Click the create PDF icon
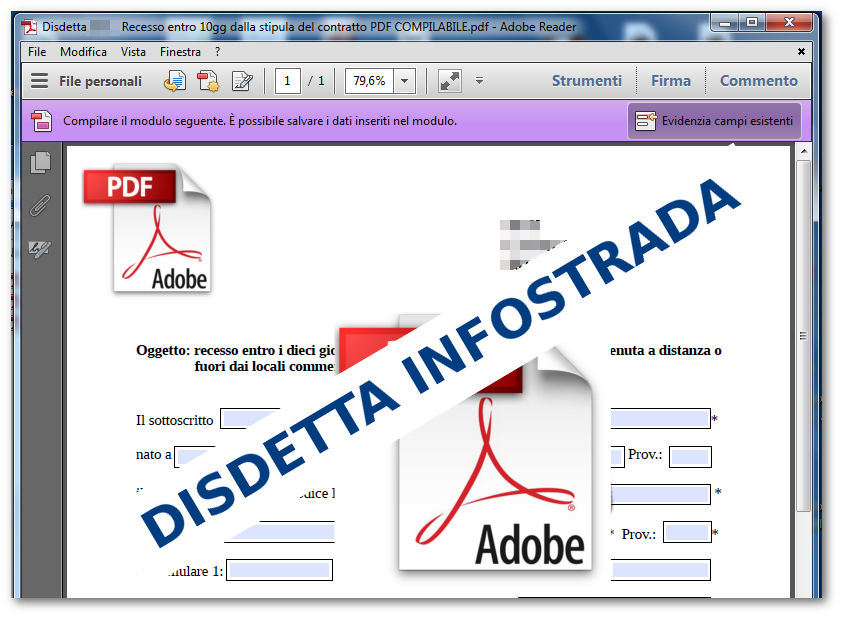This screenshot has width=841, height=617. coord(208,81)
